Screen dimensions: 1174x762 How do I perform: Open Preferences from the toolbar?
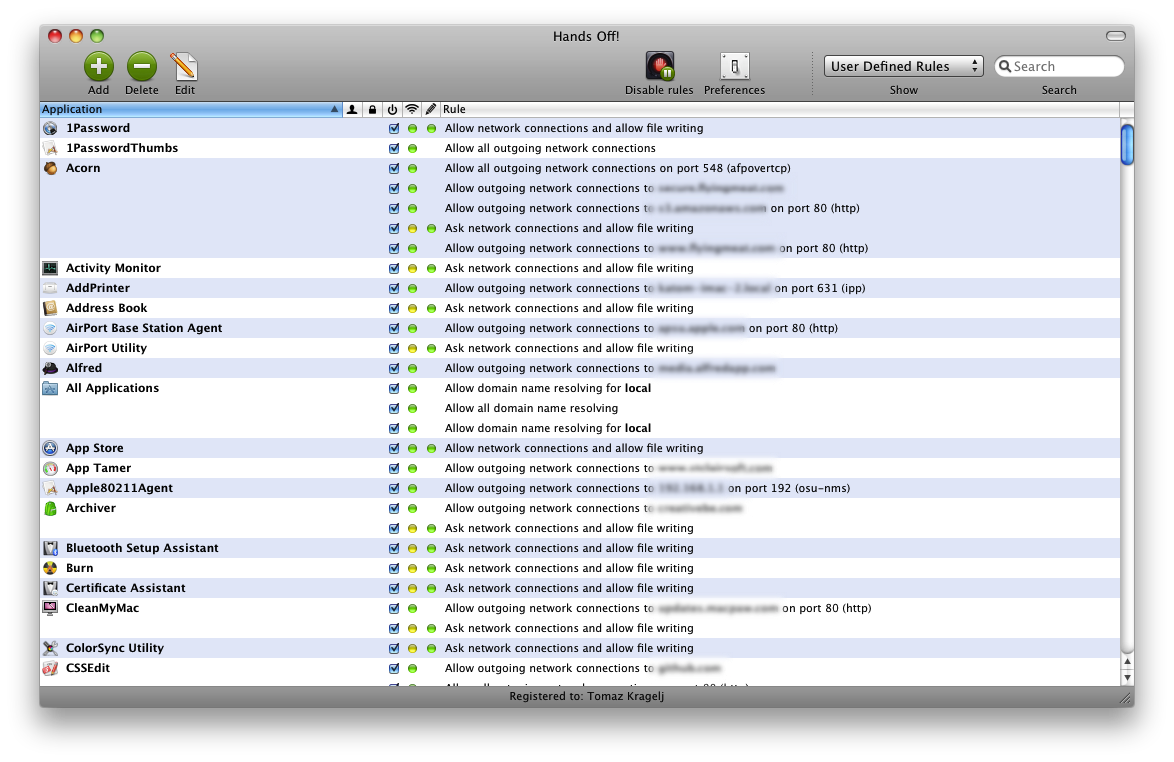[x=734, y=66]
